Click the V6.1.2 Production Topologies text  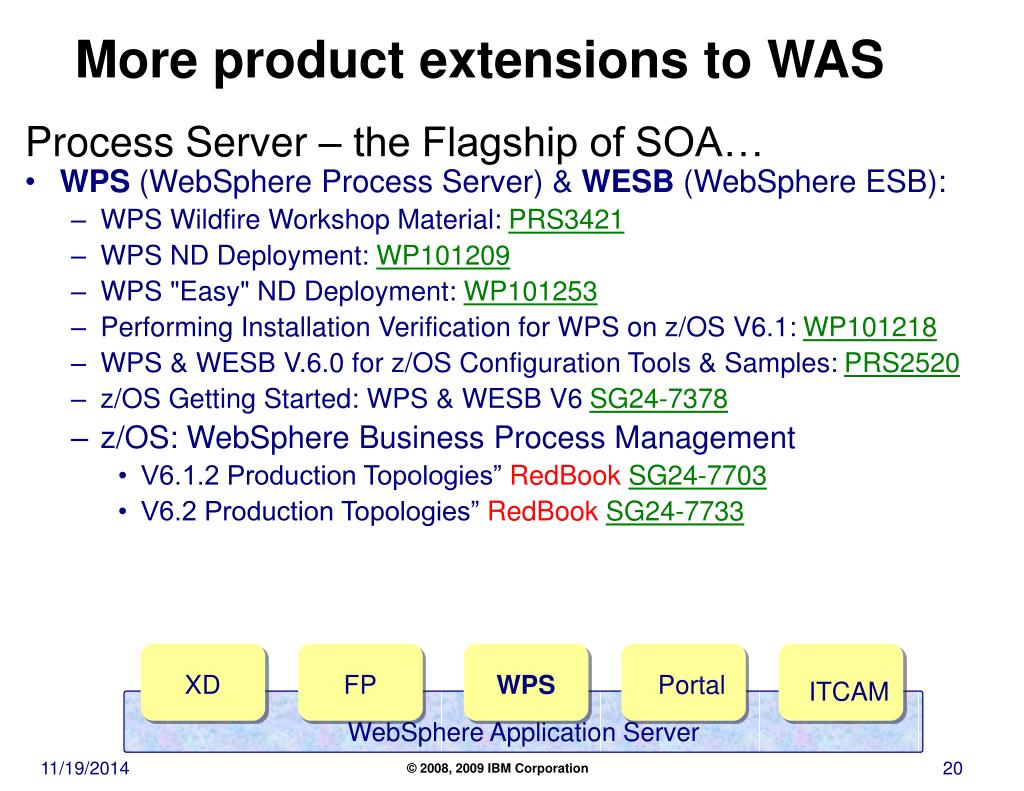[x=321, y=476]
